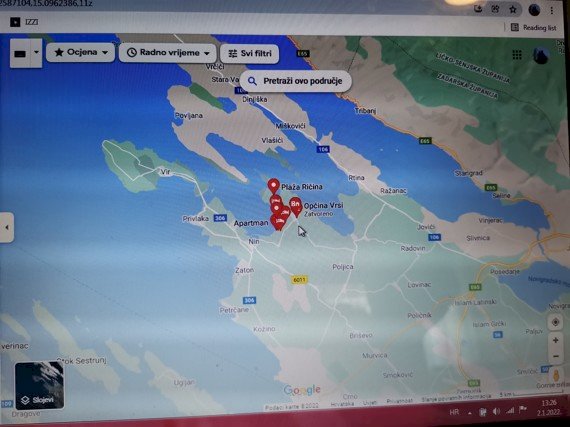The width and height of the screenshot is (570, 427).
Task: Click the bookmark item in bookmarks bar
Action: pyautogui.click(x=24, y=22)
